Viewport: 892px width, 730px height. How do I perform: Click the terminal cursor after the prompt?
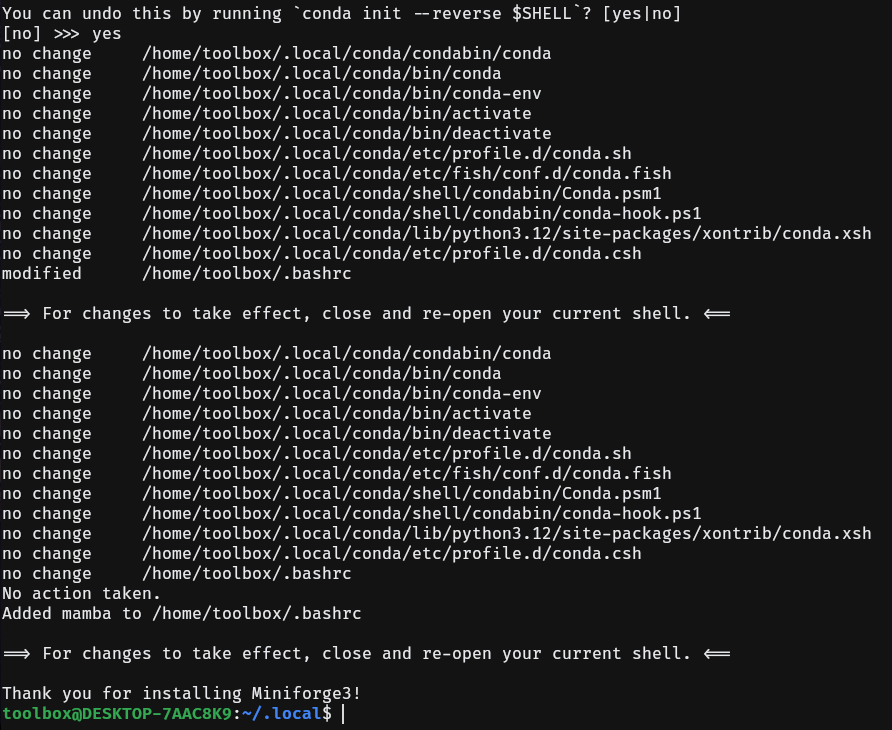343,713
